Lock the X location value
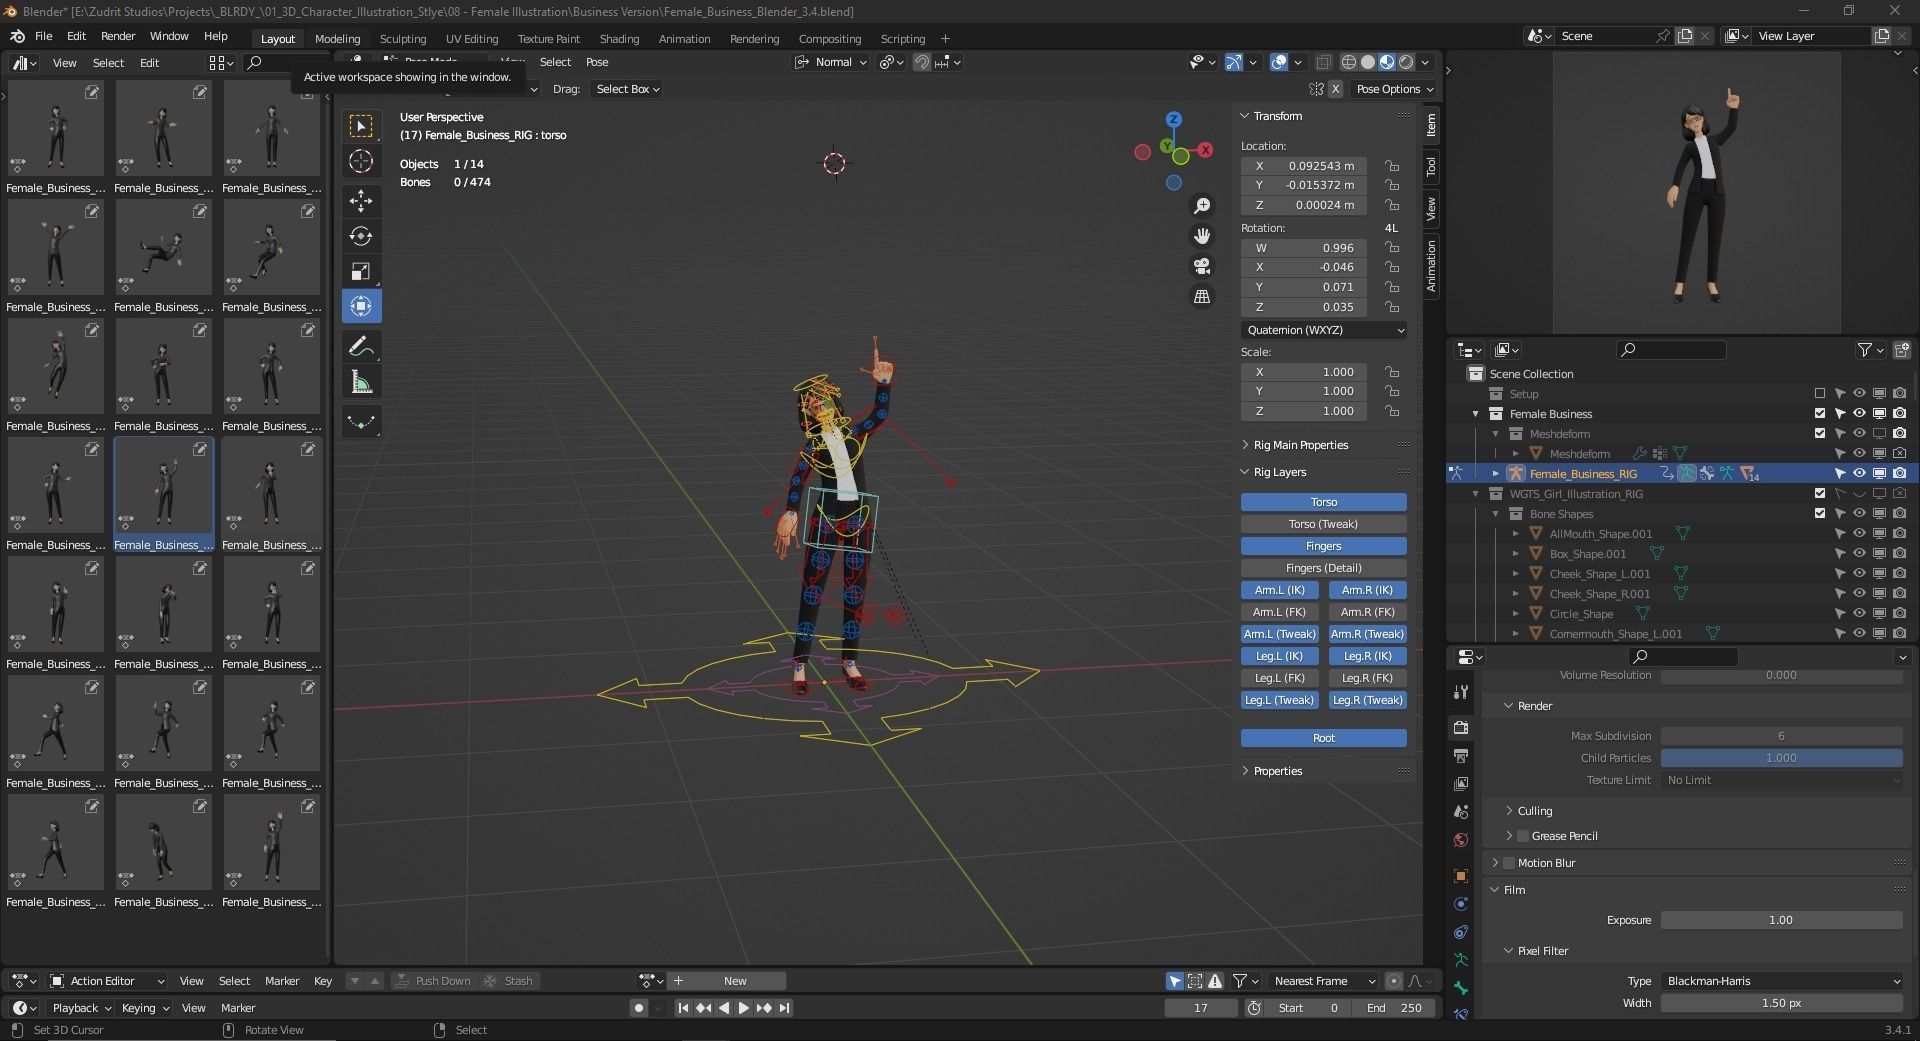Viewport: 1920px width, 1041px height. pos(1391,166)
